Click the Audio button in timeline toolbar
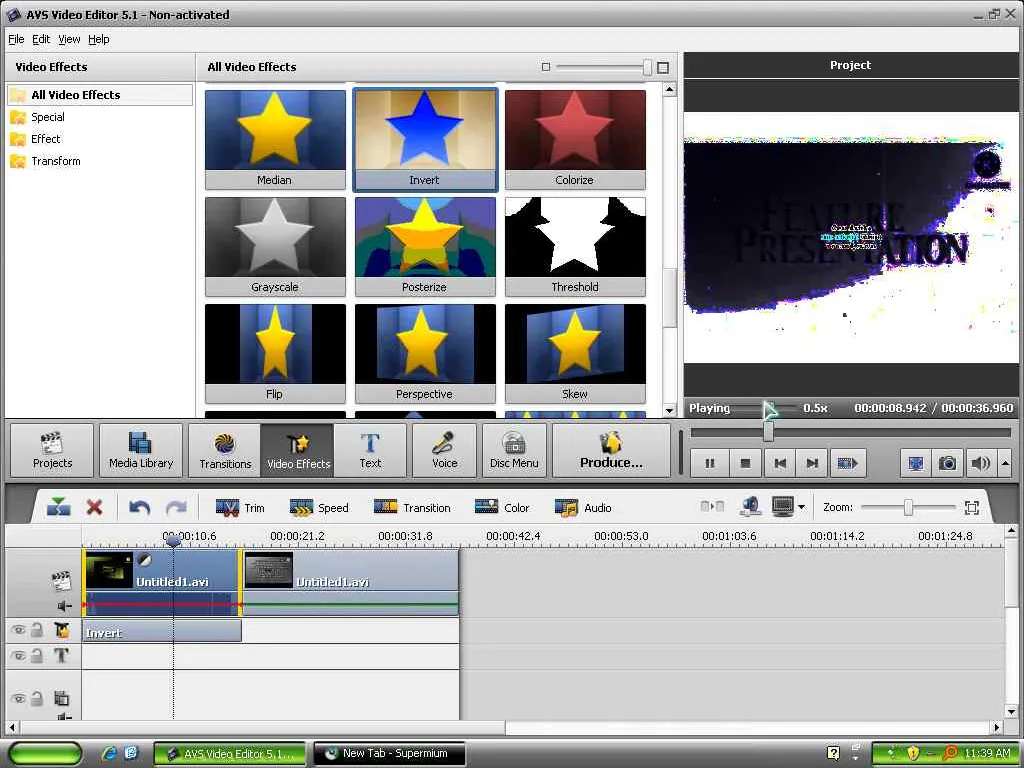Viewport: 1024px width, 768px height. coord(583,507)
